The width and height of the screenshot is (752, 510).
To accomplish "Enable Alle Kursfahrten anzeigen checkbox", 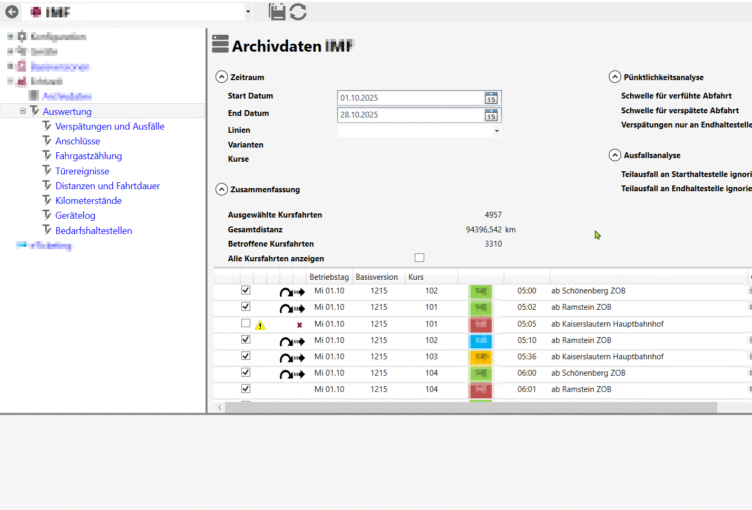I will (419, 258).
